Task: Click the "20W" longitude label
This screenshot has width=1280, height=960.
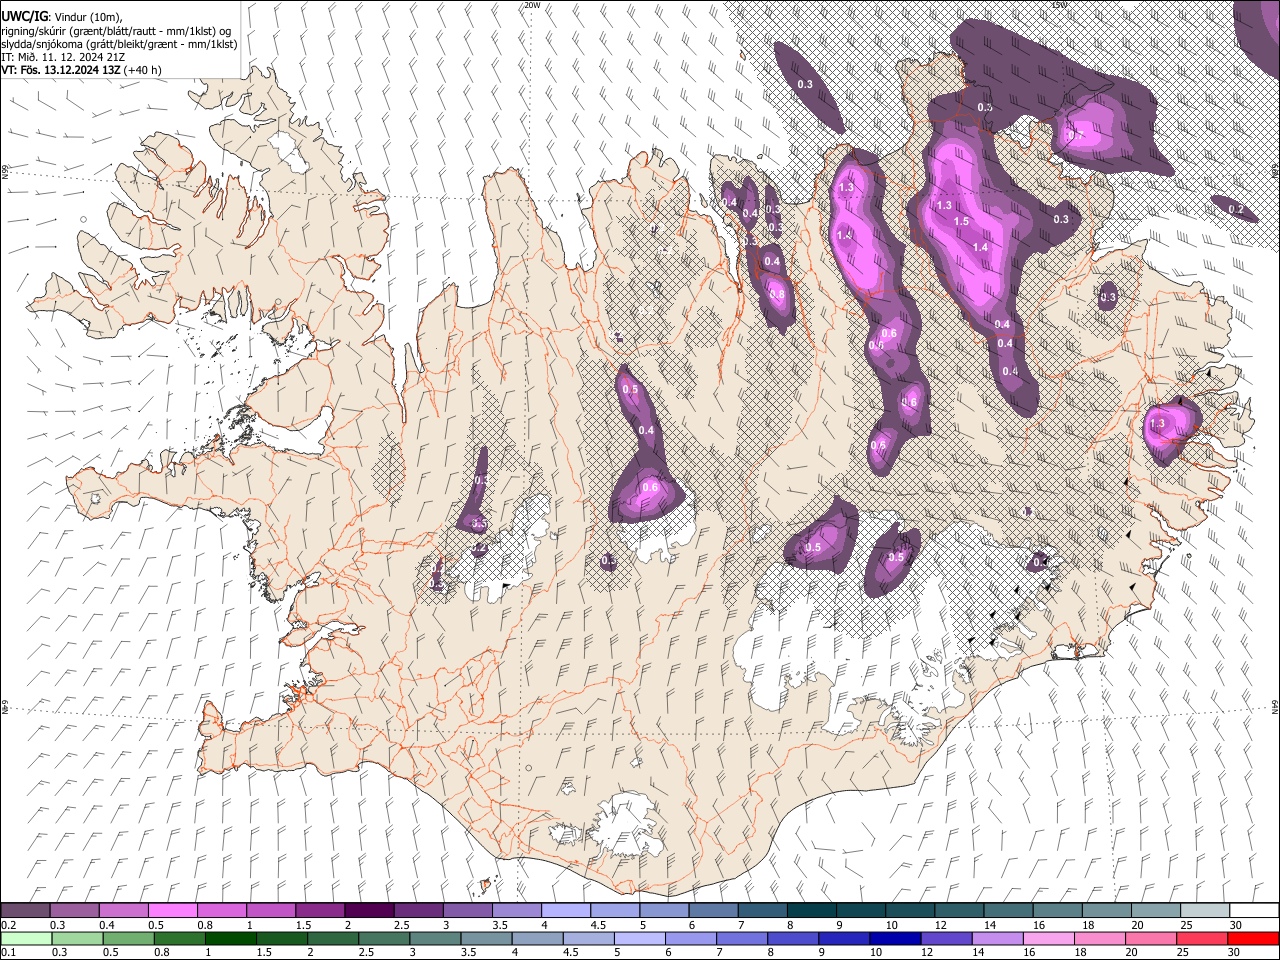Action: (532, 5)
